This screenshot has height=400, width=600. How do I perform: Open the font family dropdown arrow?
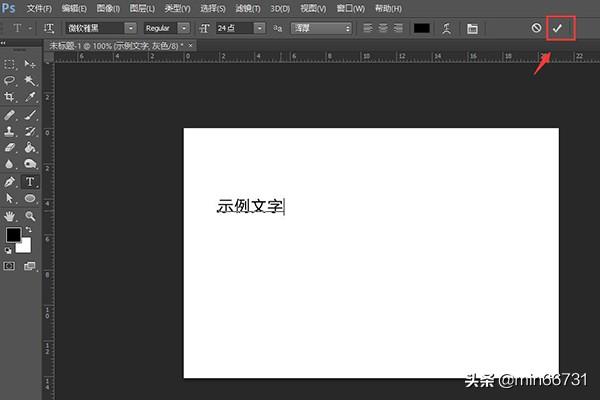click(130, 28)
